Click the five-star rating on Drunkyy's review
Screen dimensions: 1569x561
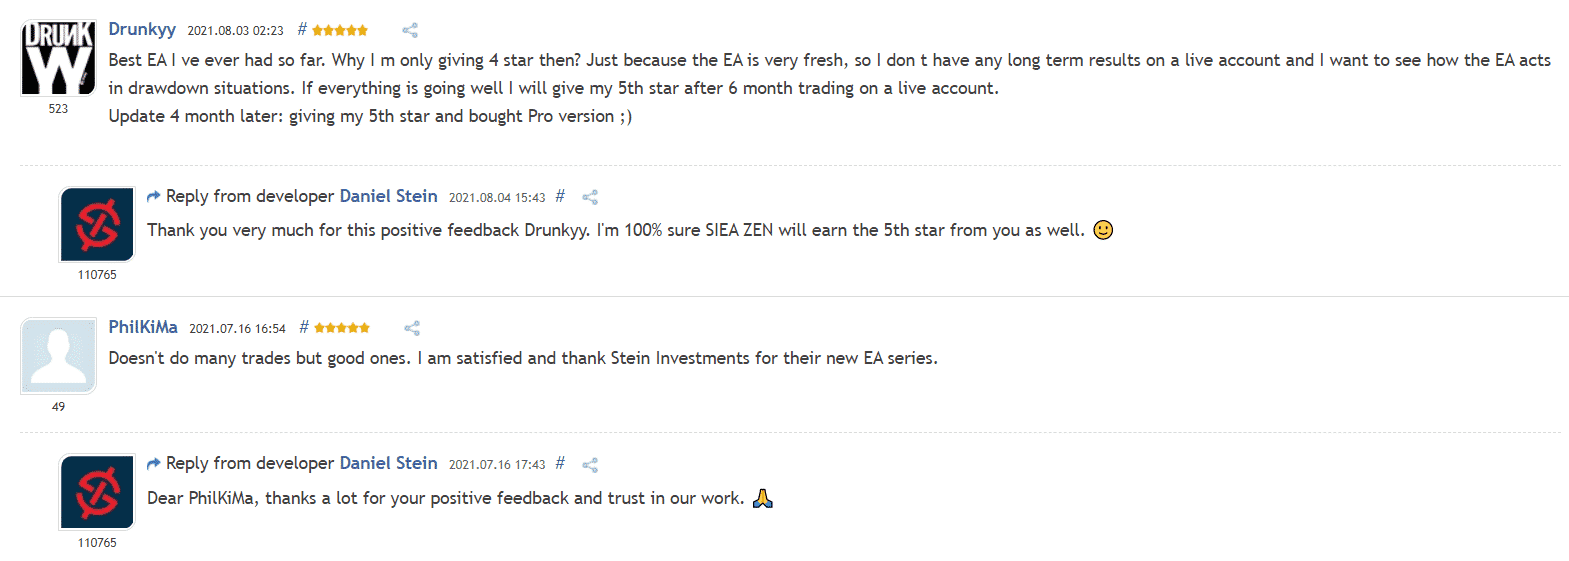(x=340, y=30)
